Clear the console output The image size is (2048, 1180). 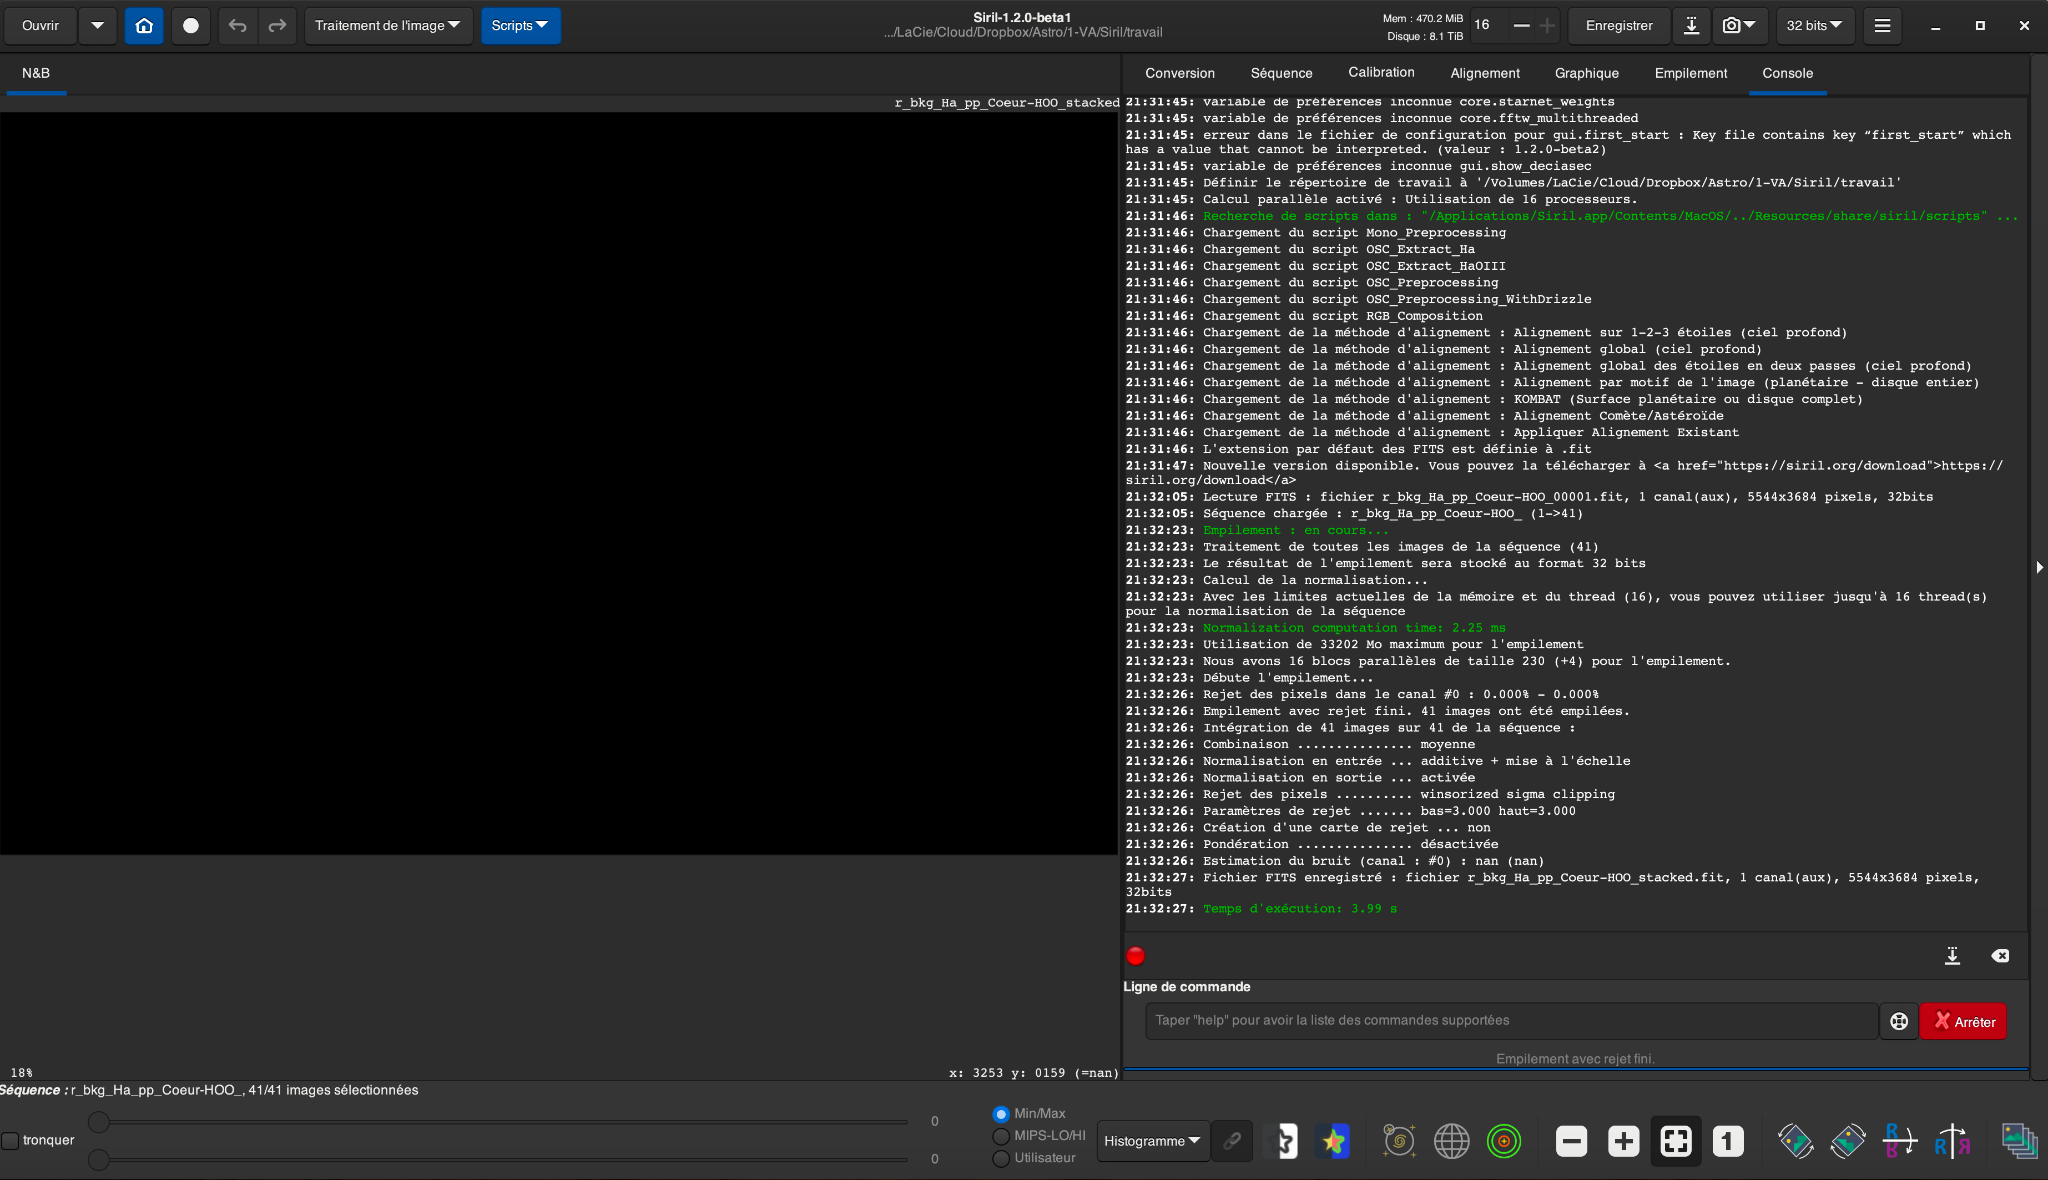click(2000, 956)
